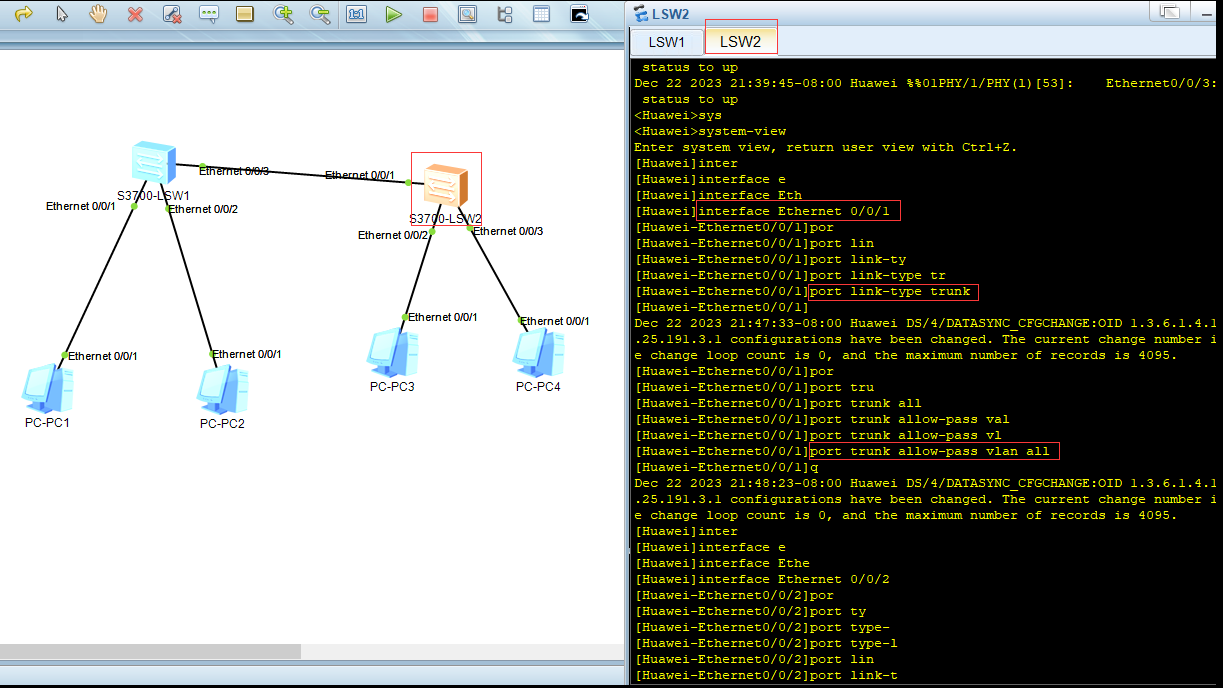
Task: Toggle the grid display icon
Action: coord(541,14)
